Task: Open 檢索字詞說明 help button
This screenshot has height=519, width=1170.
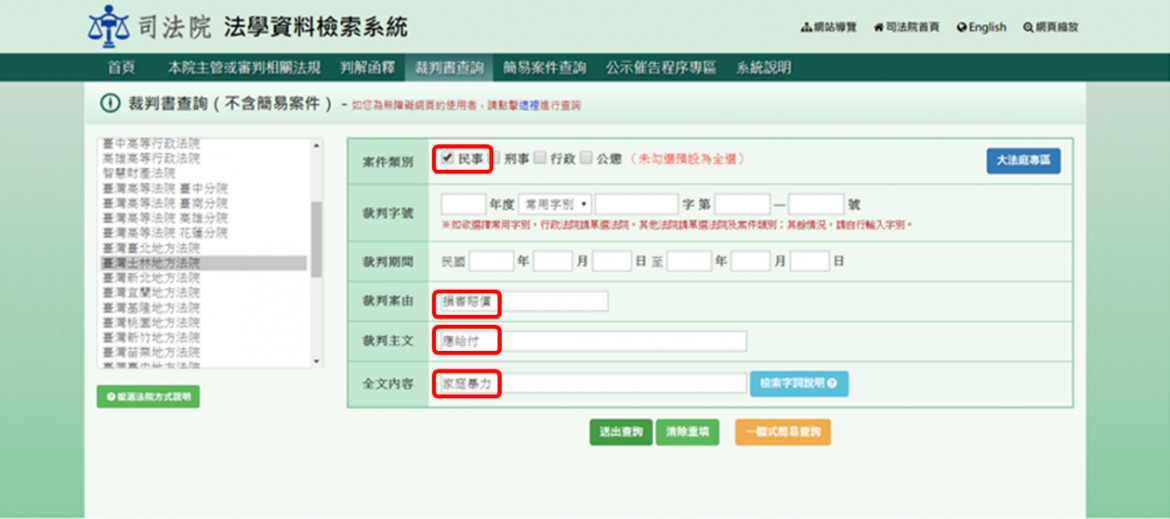Action: point(798,384)
